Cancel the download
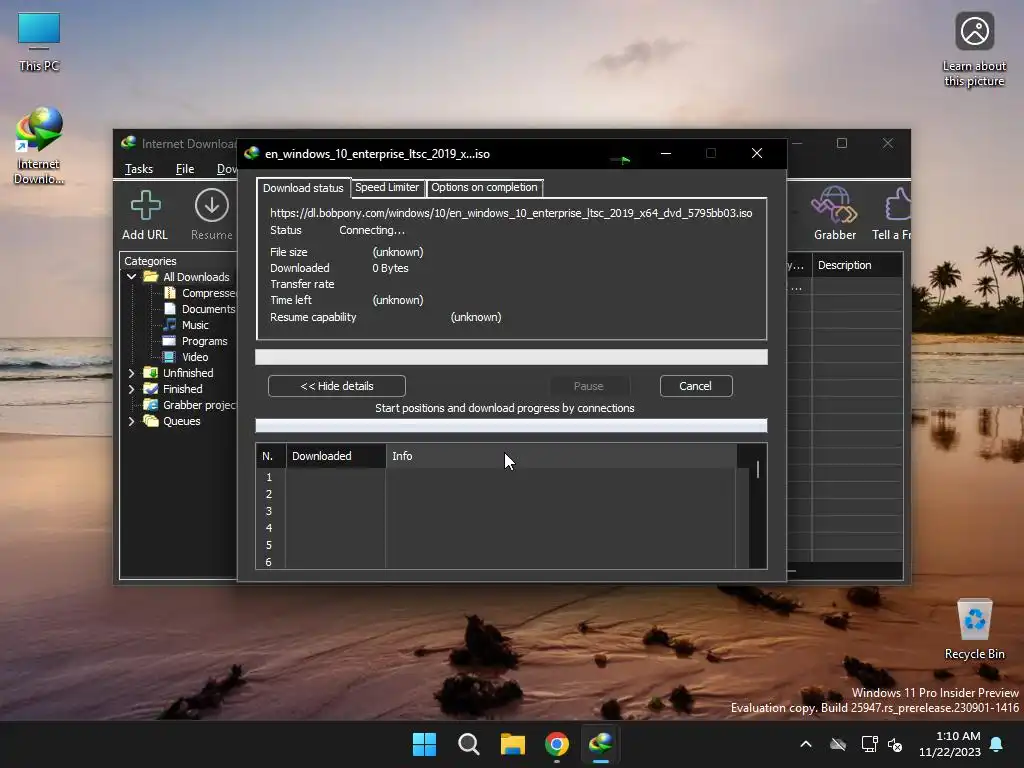Screen dimensions: 1024x768 coord(696,386)
